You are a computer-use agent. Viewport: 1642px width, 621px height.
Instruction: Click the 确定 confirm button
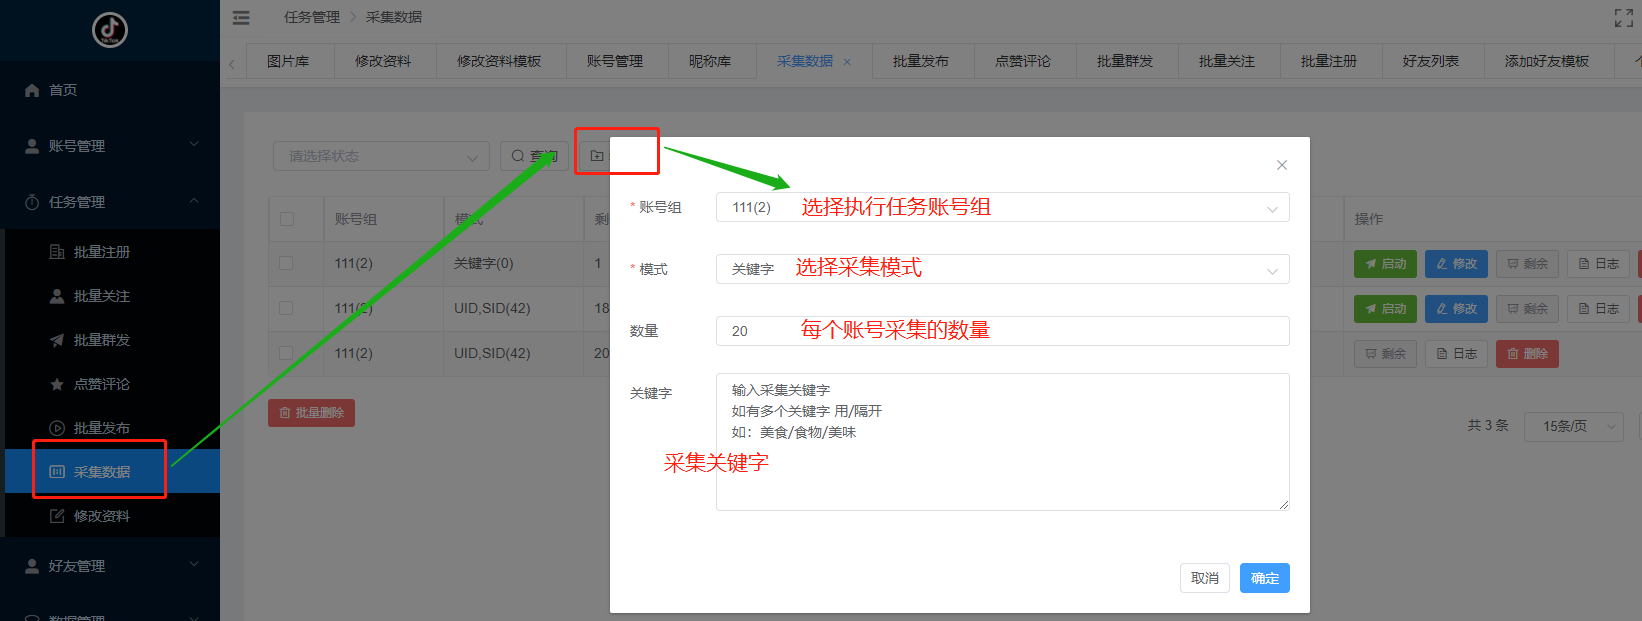coord(1264,578)
